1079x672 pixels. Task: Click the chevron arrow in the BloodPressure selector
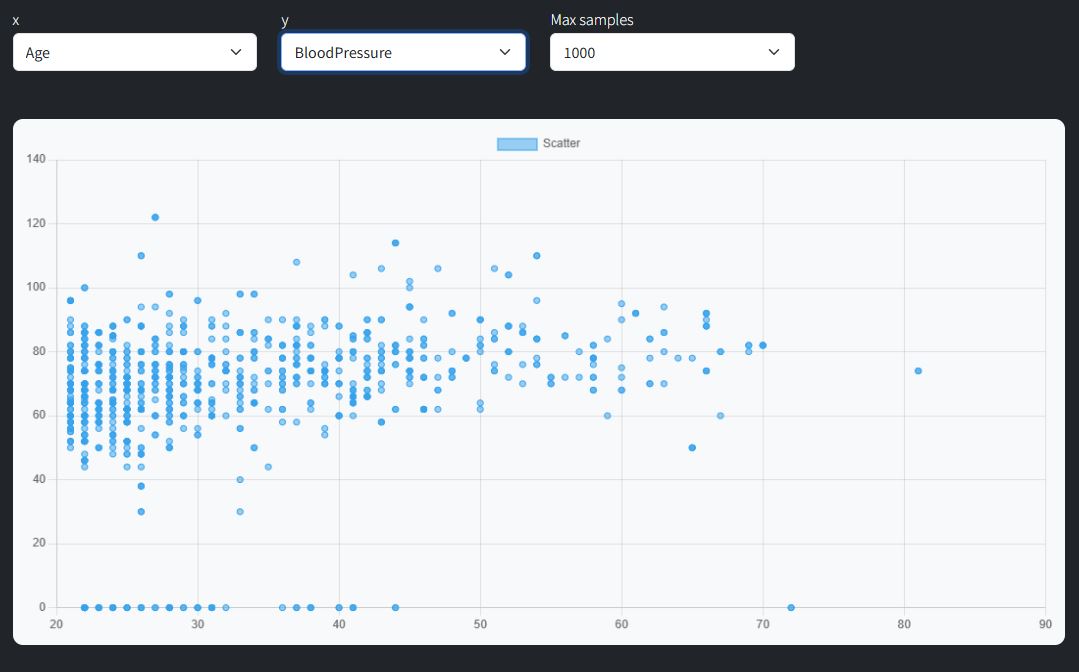(505, 52)
